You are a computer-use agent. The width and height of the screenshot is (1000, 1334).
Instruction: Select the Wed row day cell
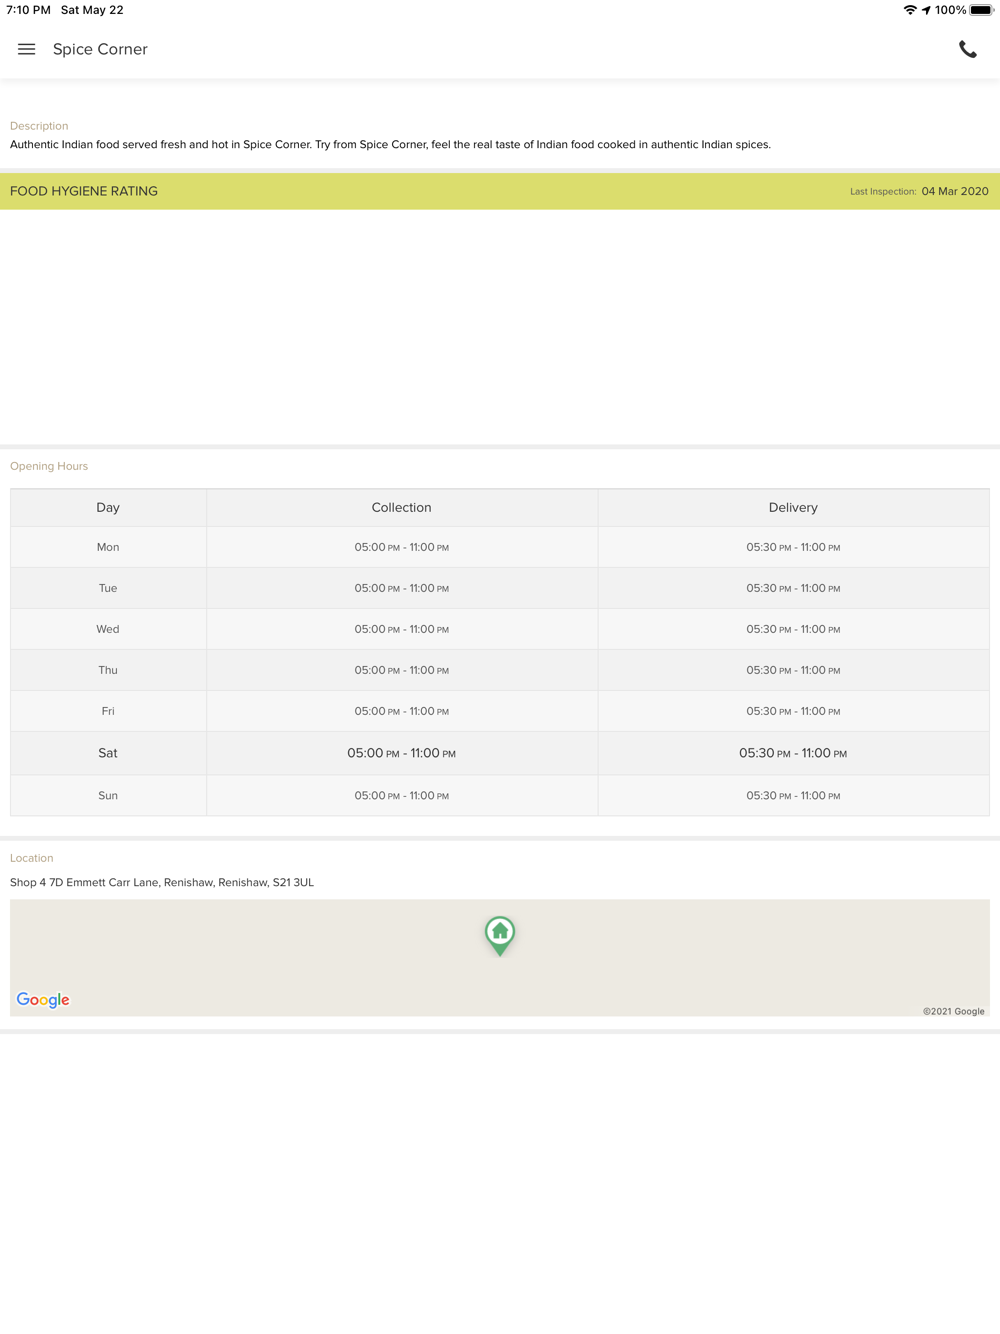108,629
